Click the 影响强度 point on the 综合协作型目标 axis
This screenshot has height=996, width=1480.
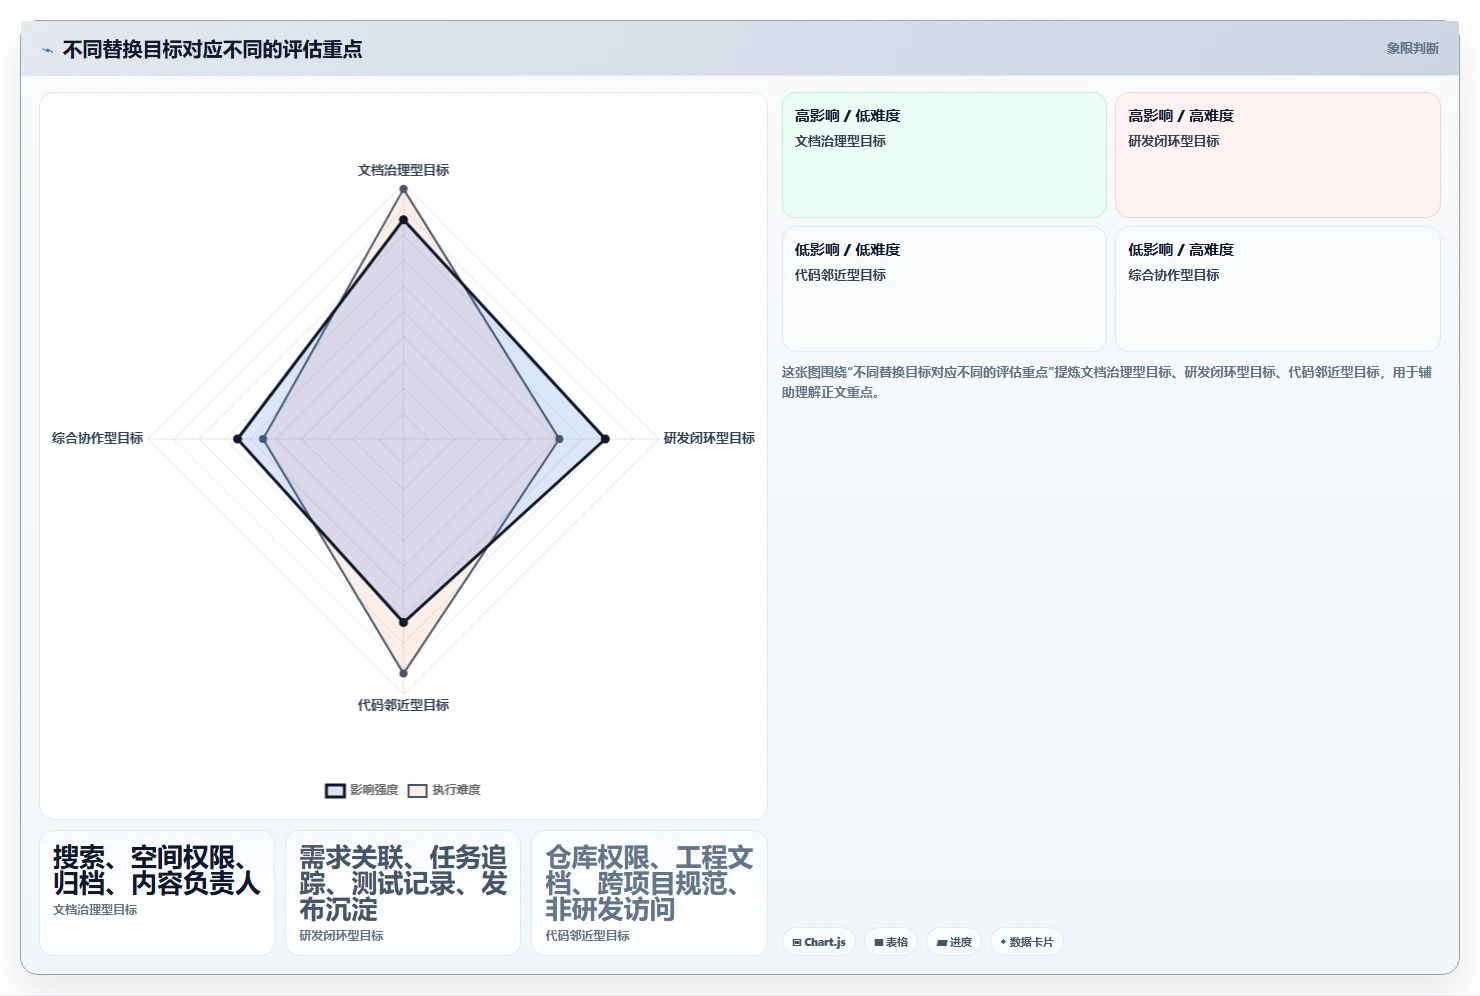[x=238, y=439]
